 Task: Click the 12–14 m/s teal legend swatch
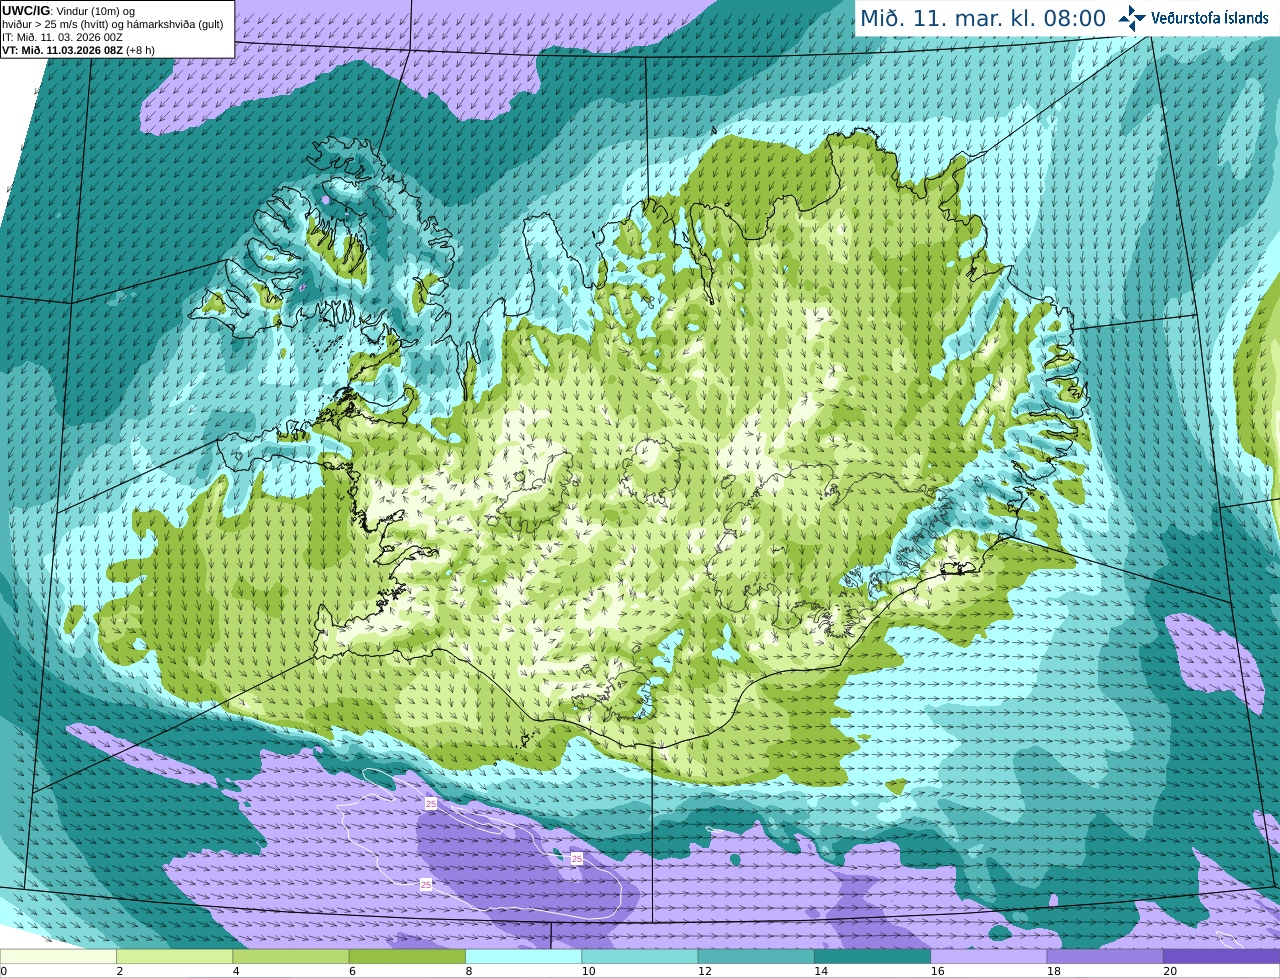[x=756, y=957]
